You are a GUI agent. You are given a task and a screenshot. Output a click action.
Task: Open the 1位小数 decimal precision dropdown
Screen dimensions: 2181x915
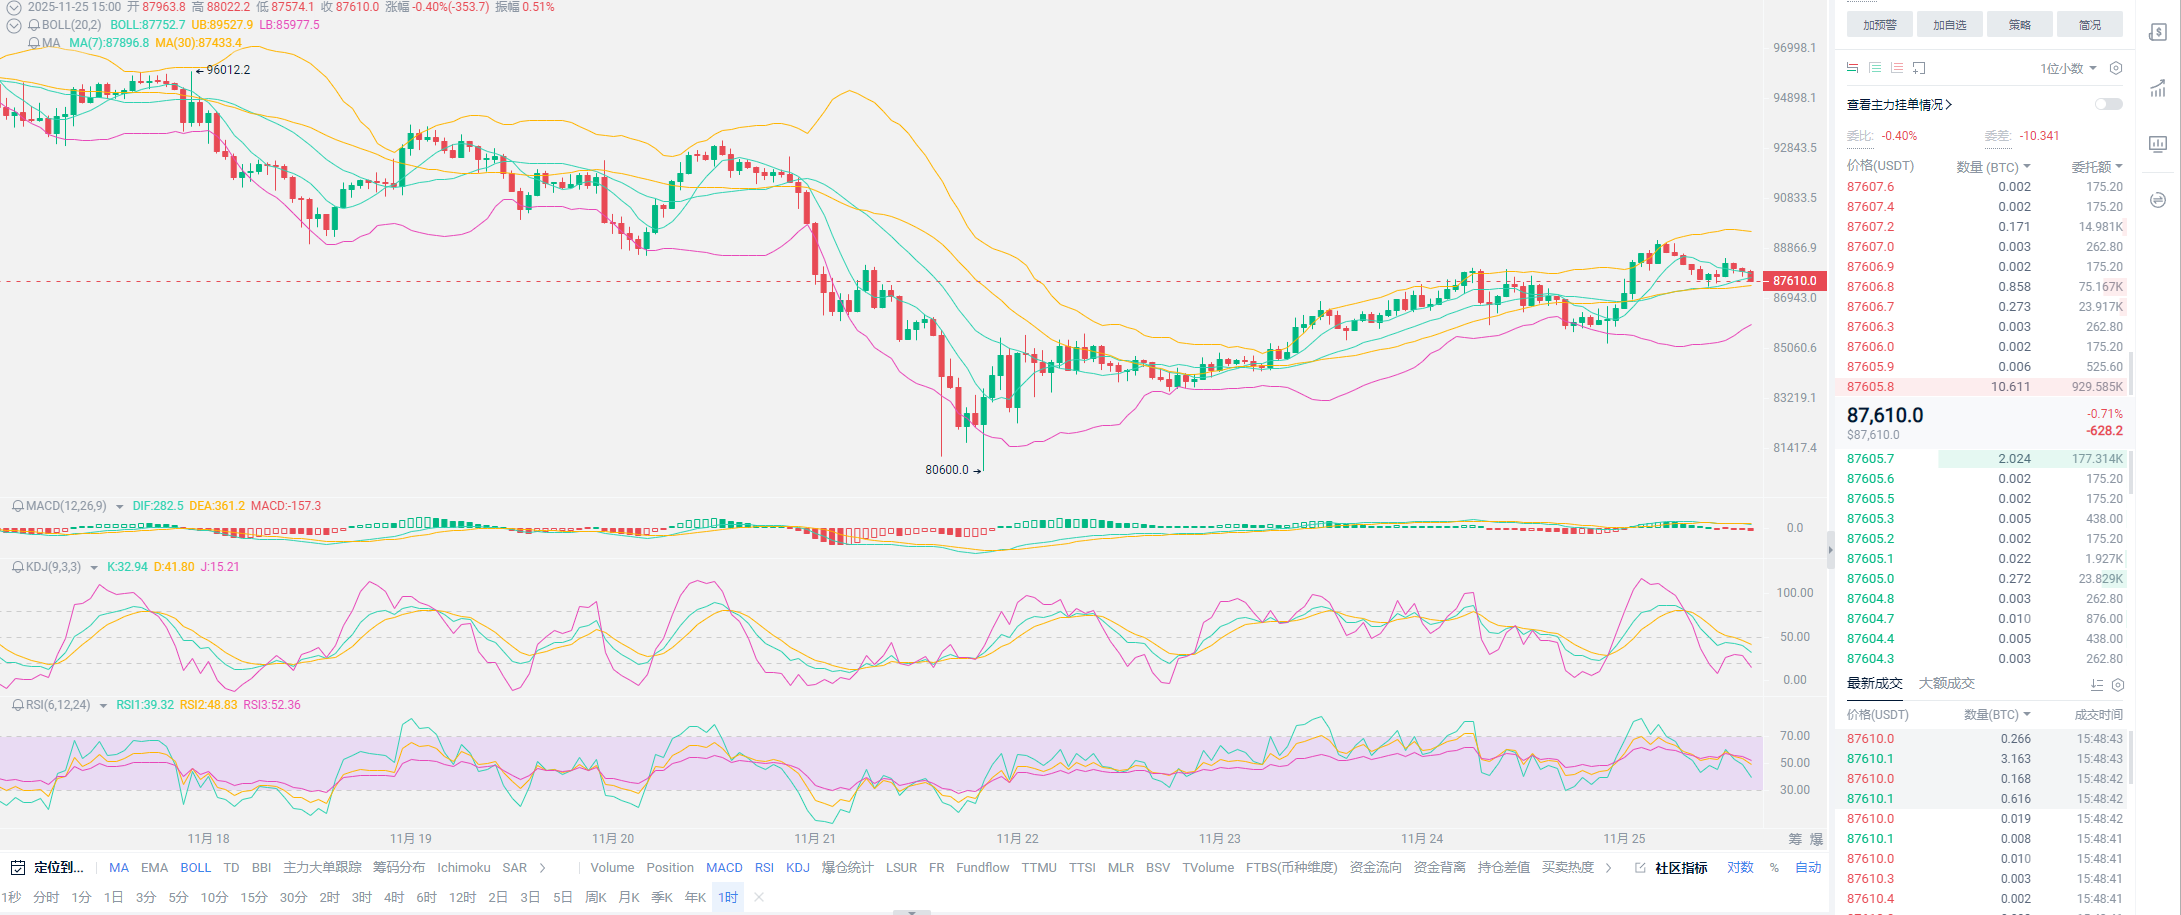pyautogui.click(x=2068, y=68)
